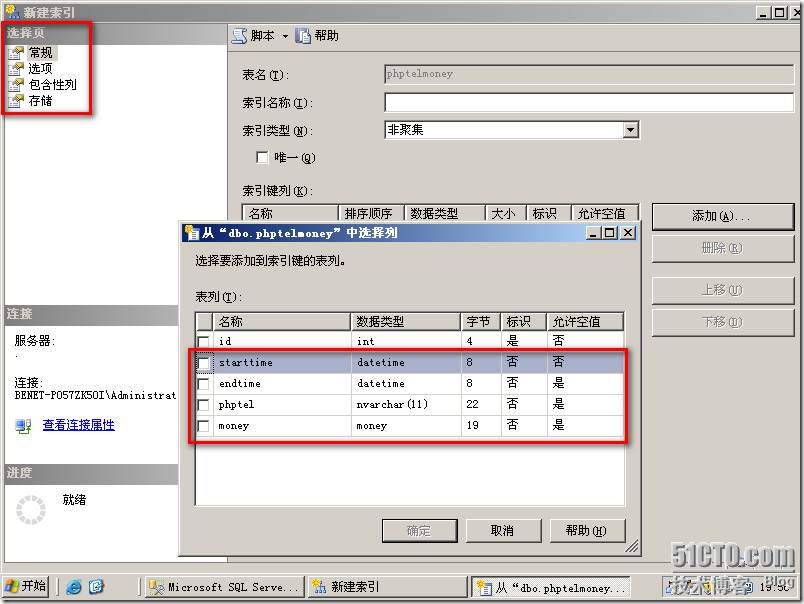
Task: Click the 表名 field phptelmoney
Action: 589,74
